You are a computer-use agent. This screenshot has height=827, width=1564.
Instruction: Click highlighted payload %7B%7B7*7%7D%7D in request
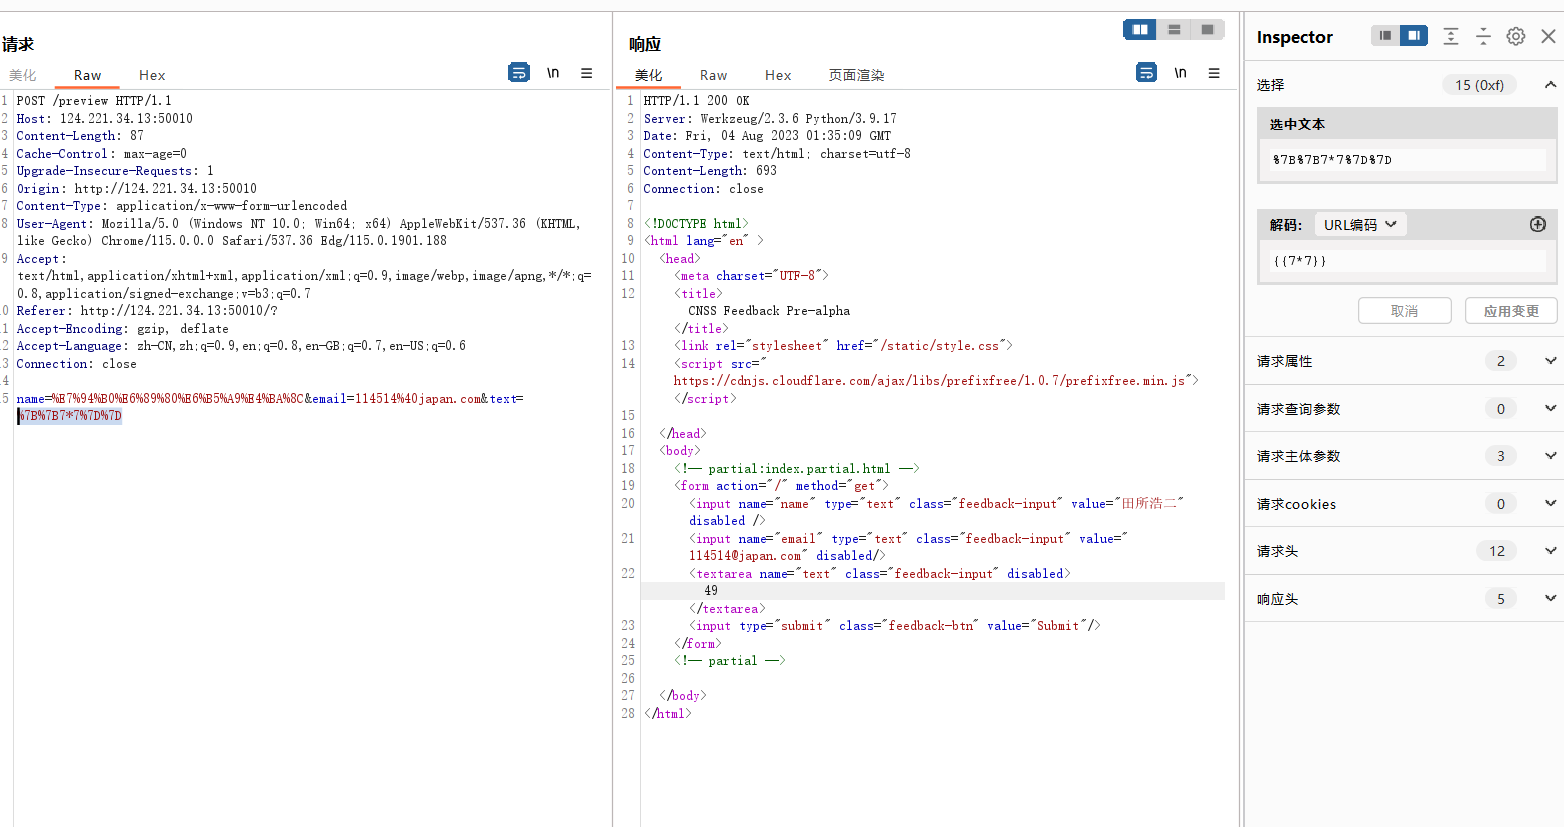(x=70, y=416)
